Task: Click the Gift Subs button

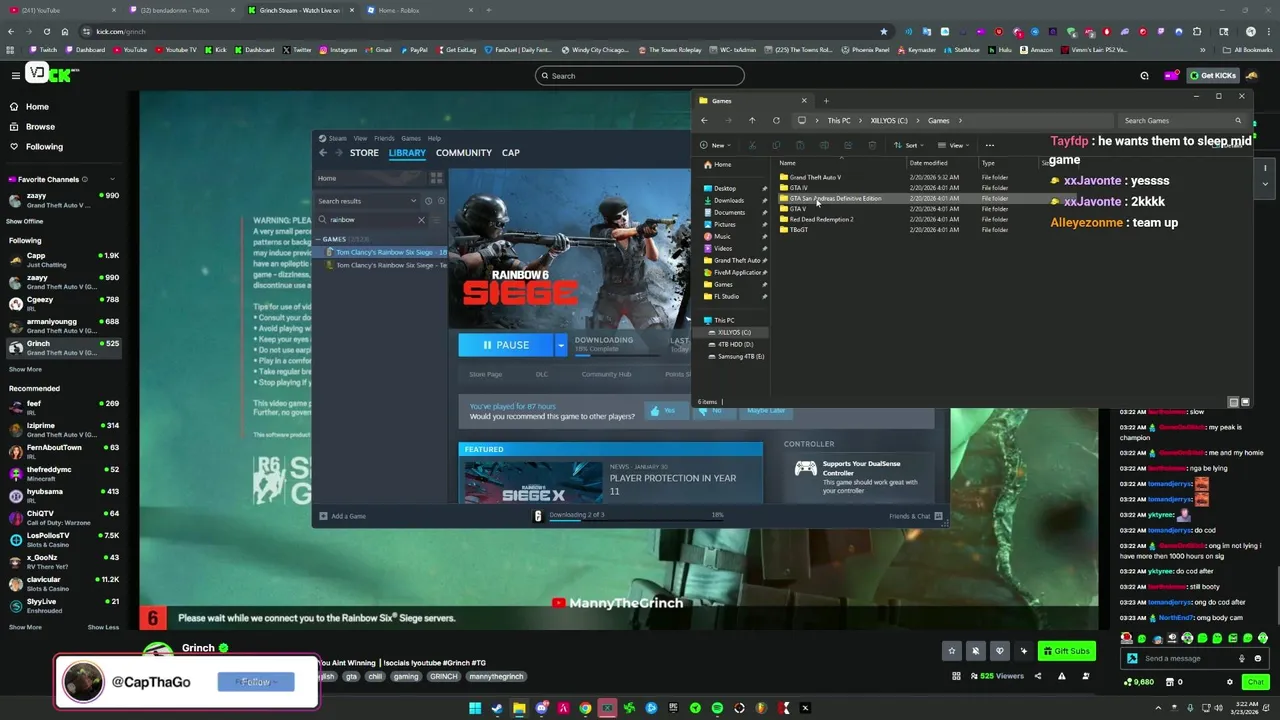Action: 1066,651
